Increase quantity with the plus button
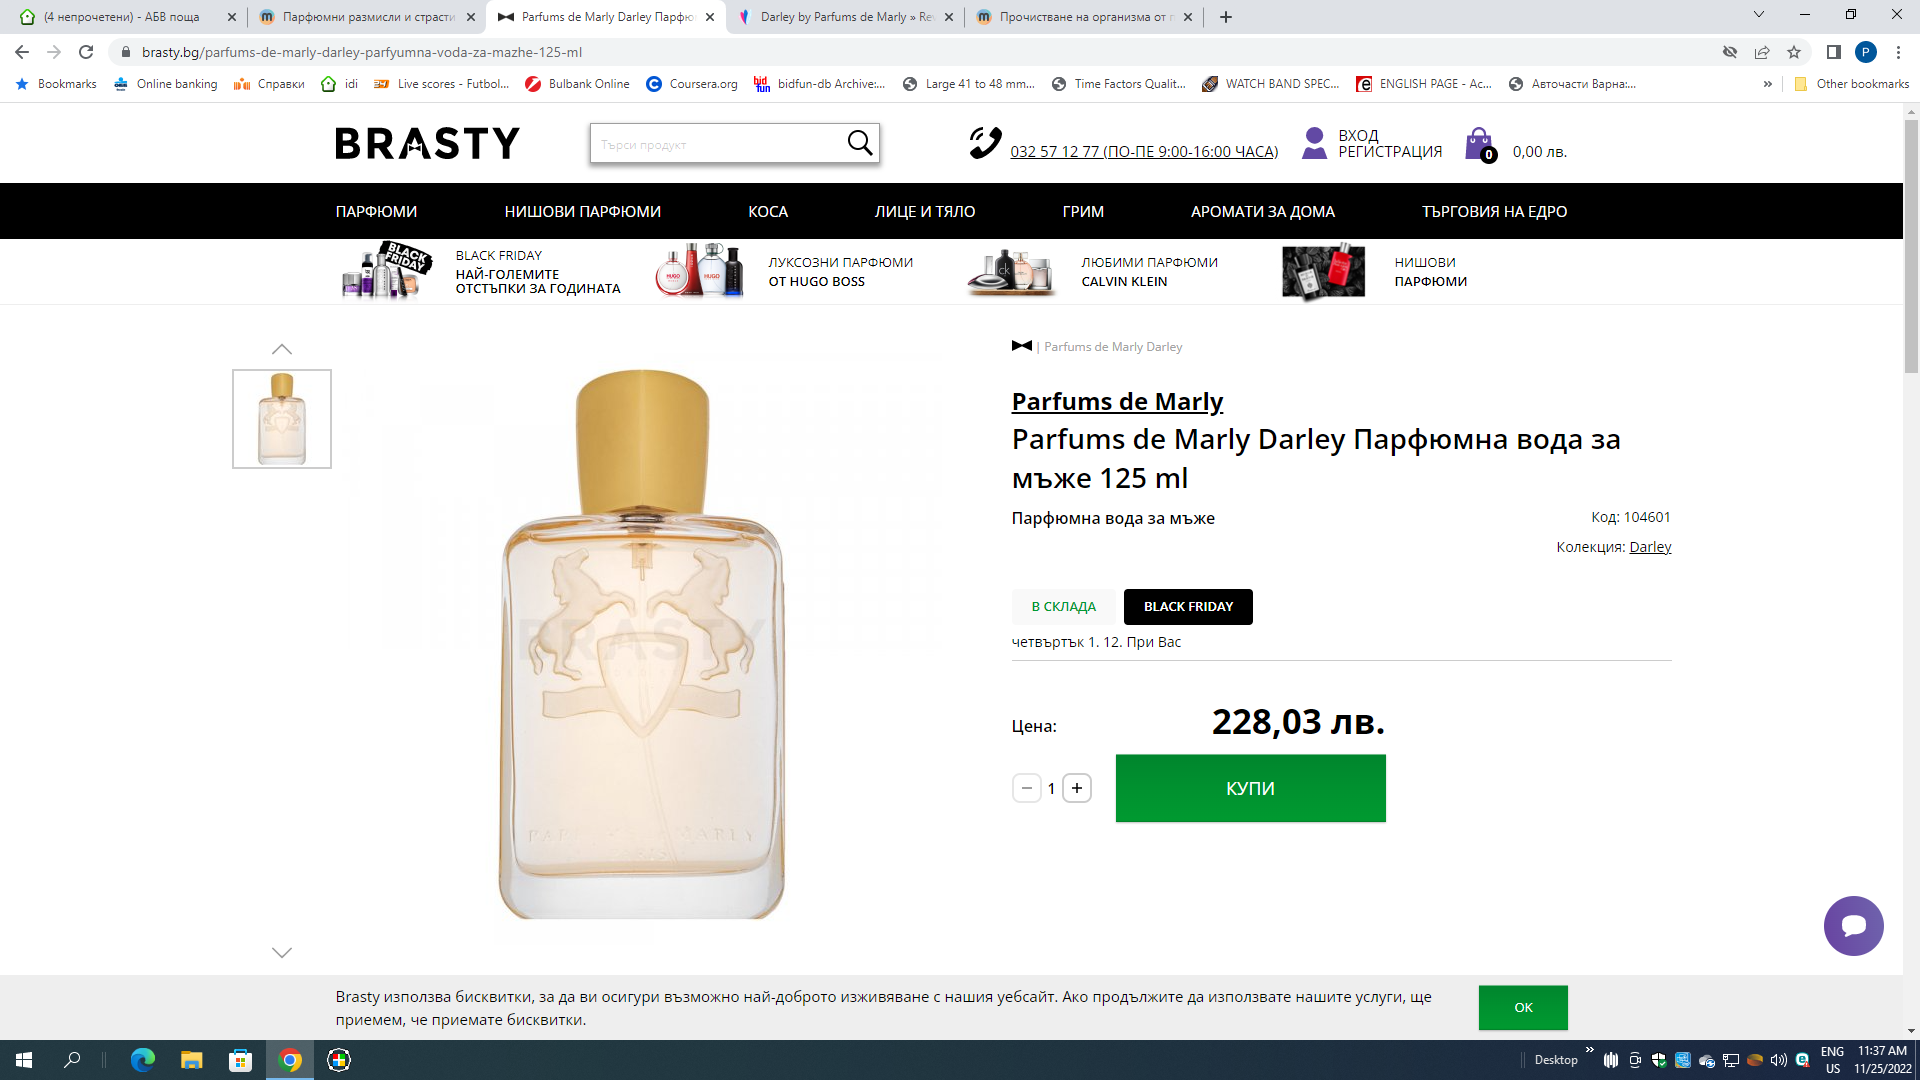This screenshot has width=1920, height=1080. 1077,788
